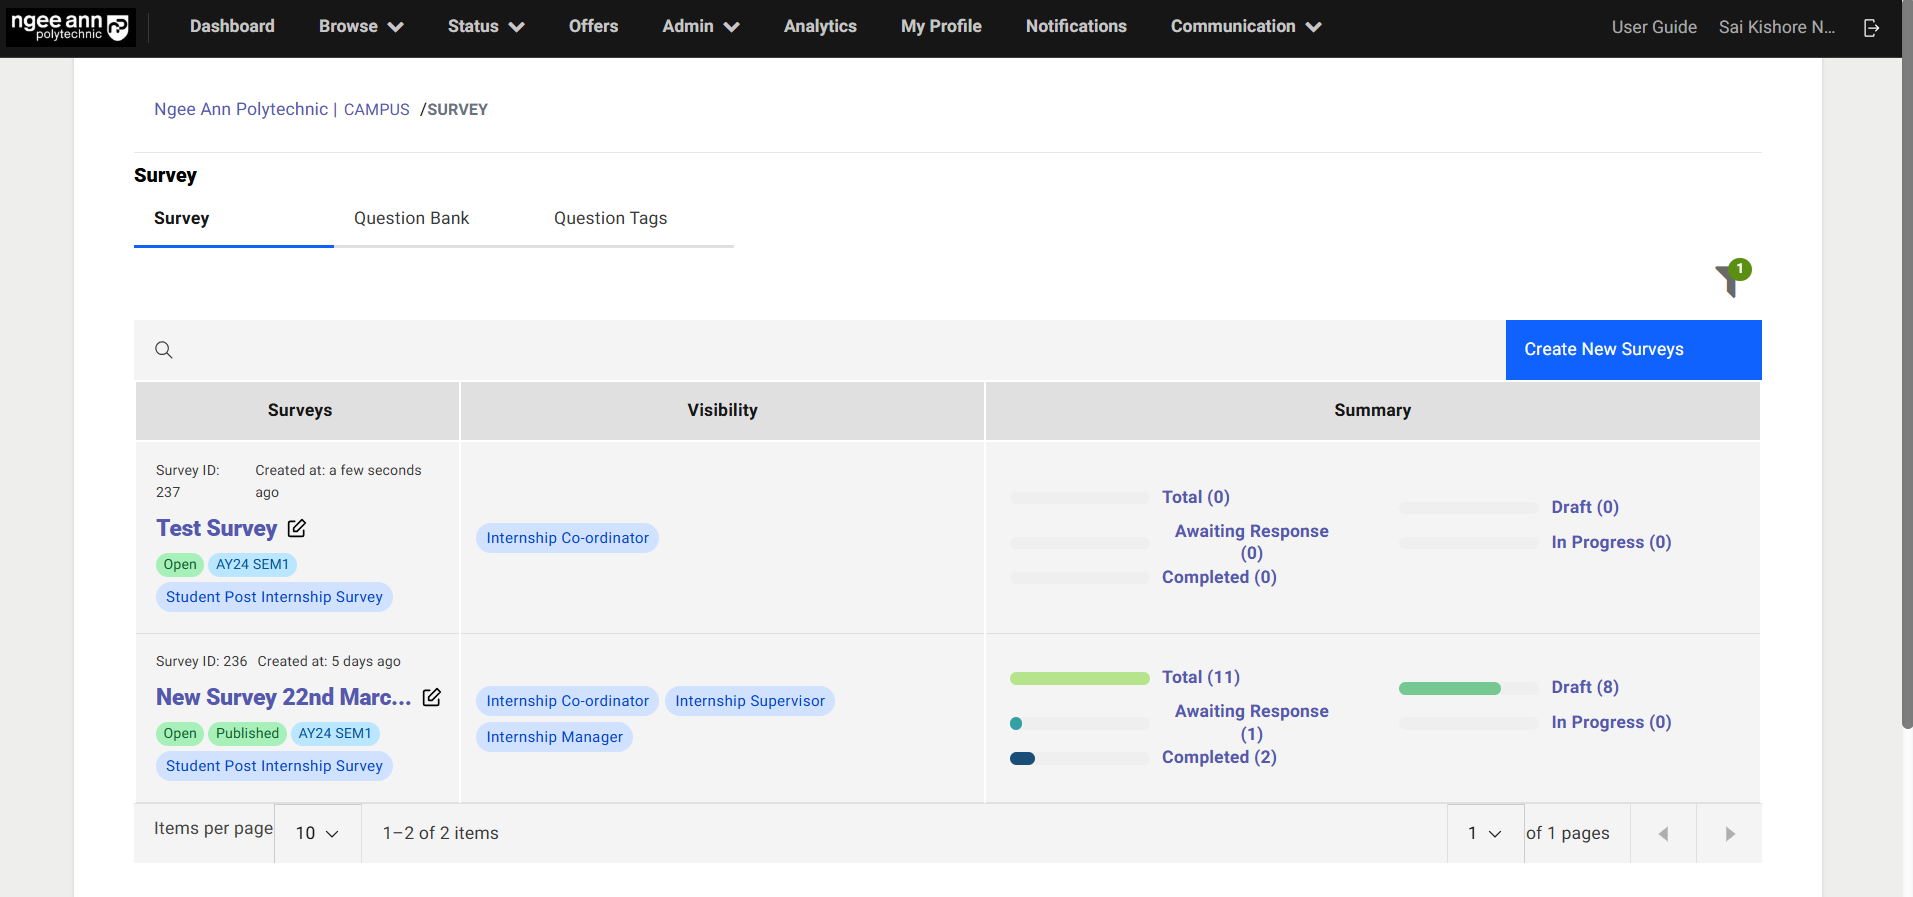
Task: Switch to the Question Tags tab
Action: [610, 218]
